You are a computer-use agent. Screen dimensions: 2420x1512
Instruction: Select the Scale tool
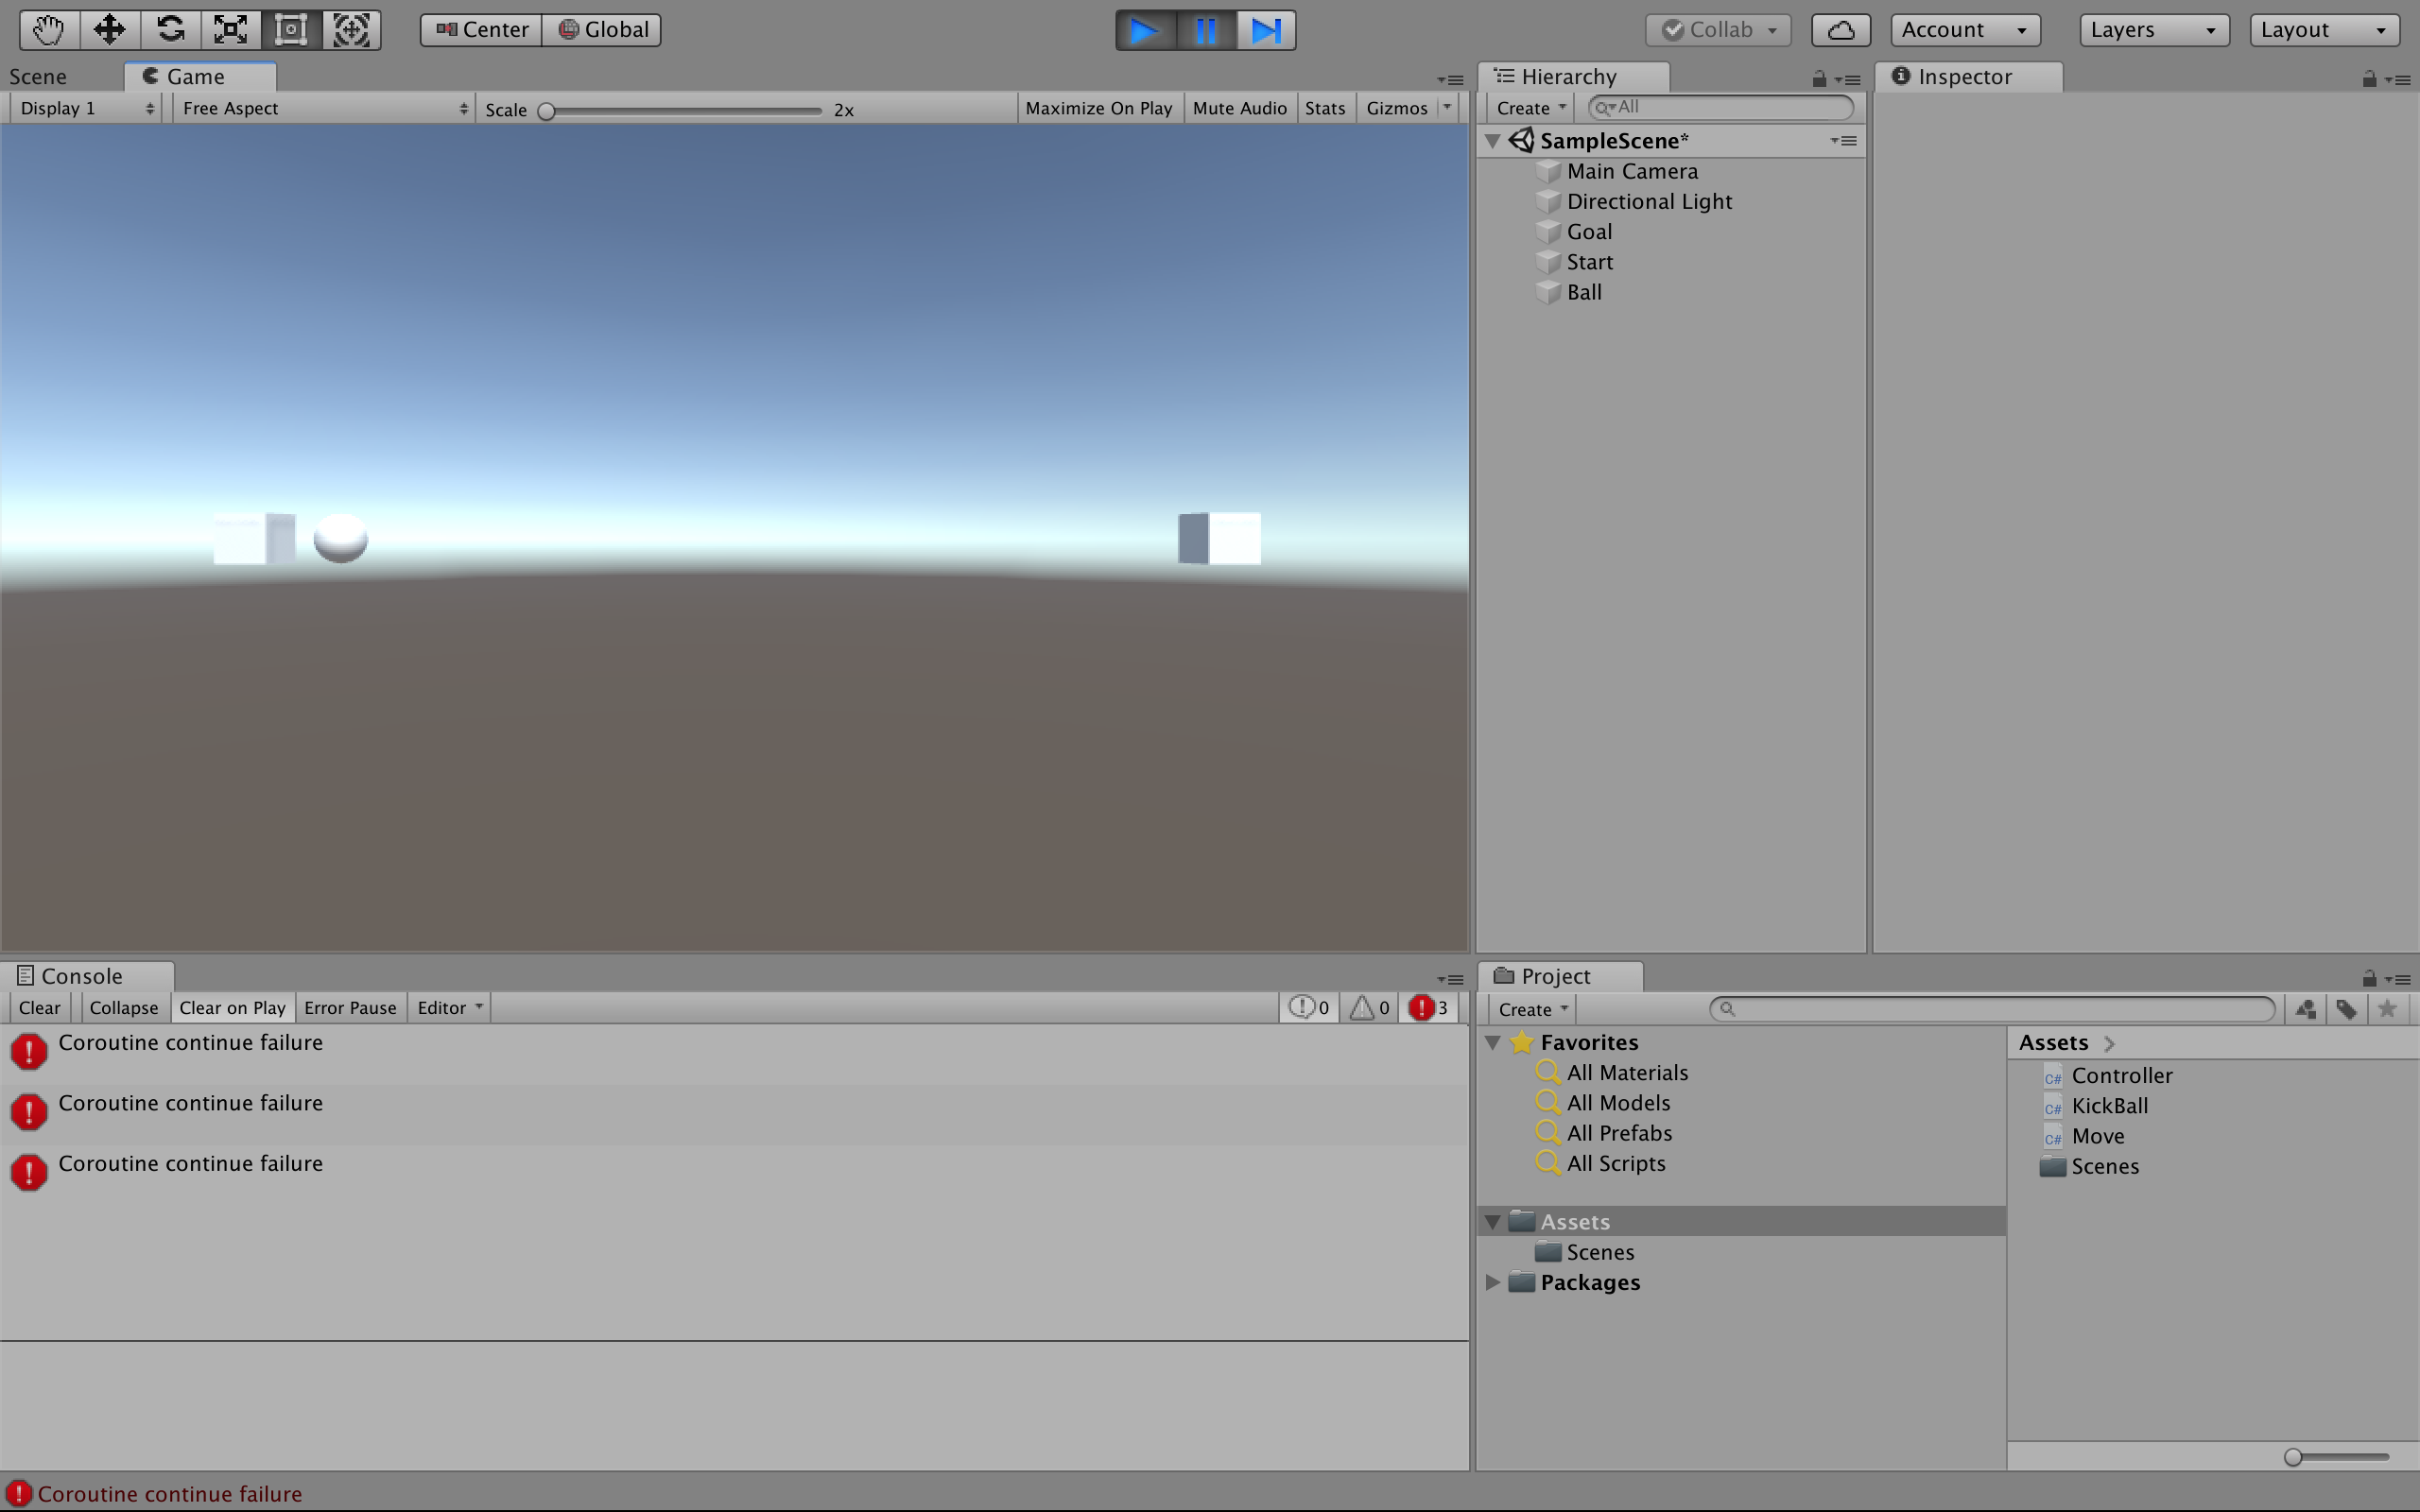(230, 29)
